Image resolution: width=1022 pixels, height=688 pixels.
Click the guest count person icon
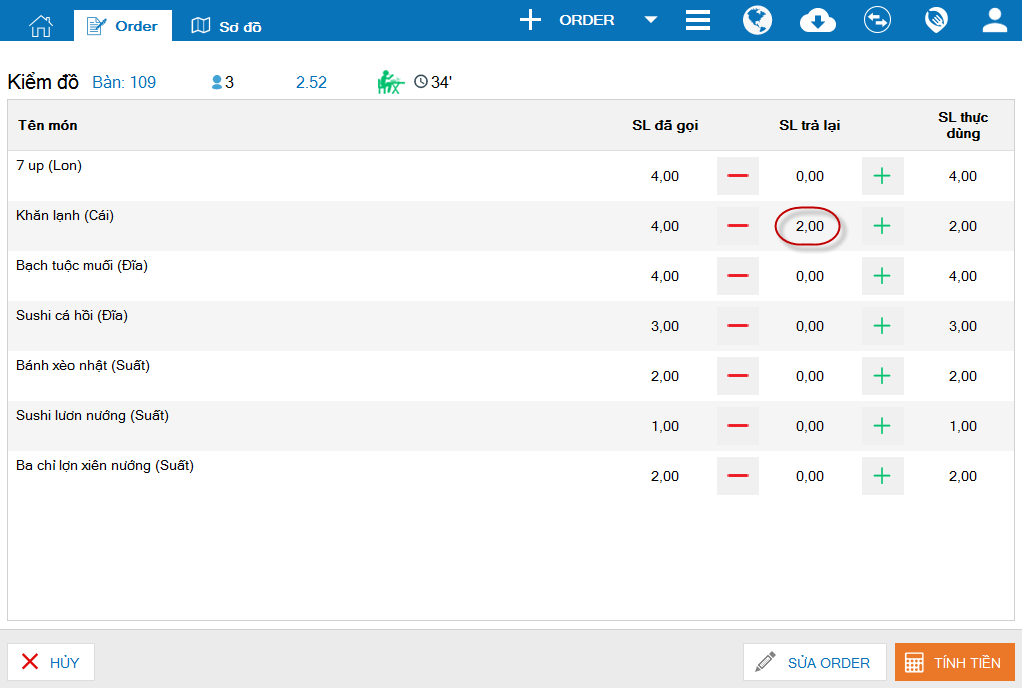217,82
